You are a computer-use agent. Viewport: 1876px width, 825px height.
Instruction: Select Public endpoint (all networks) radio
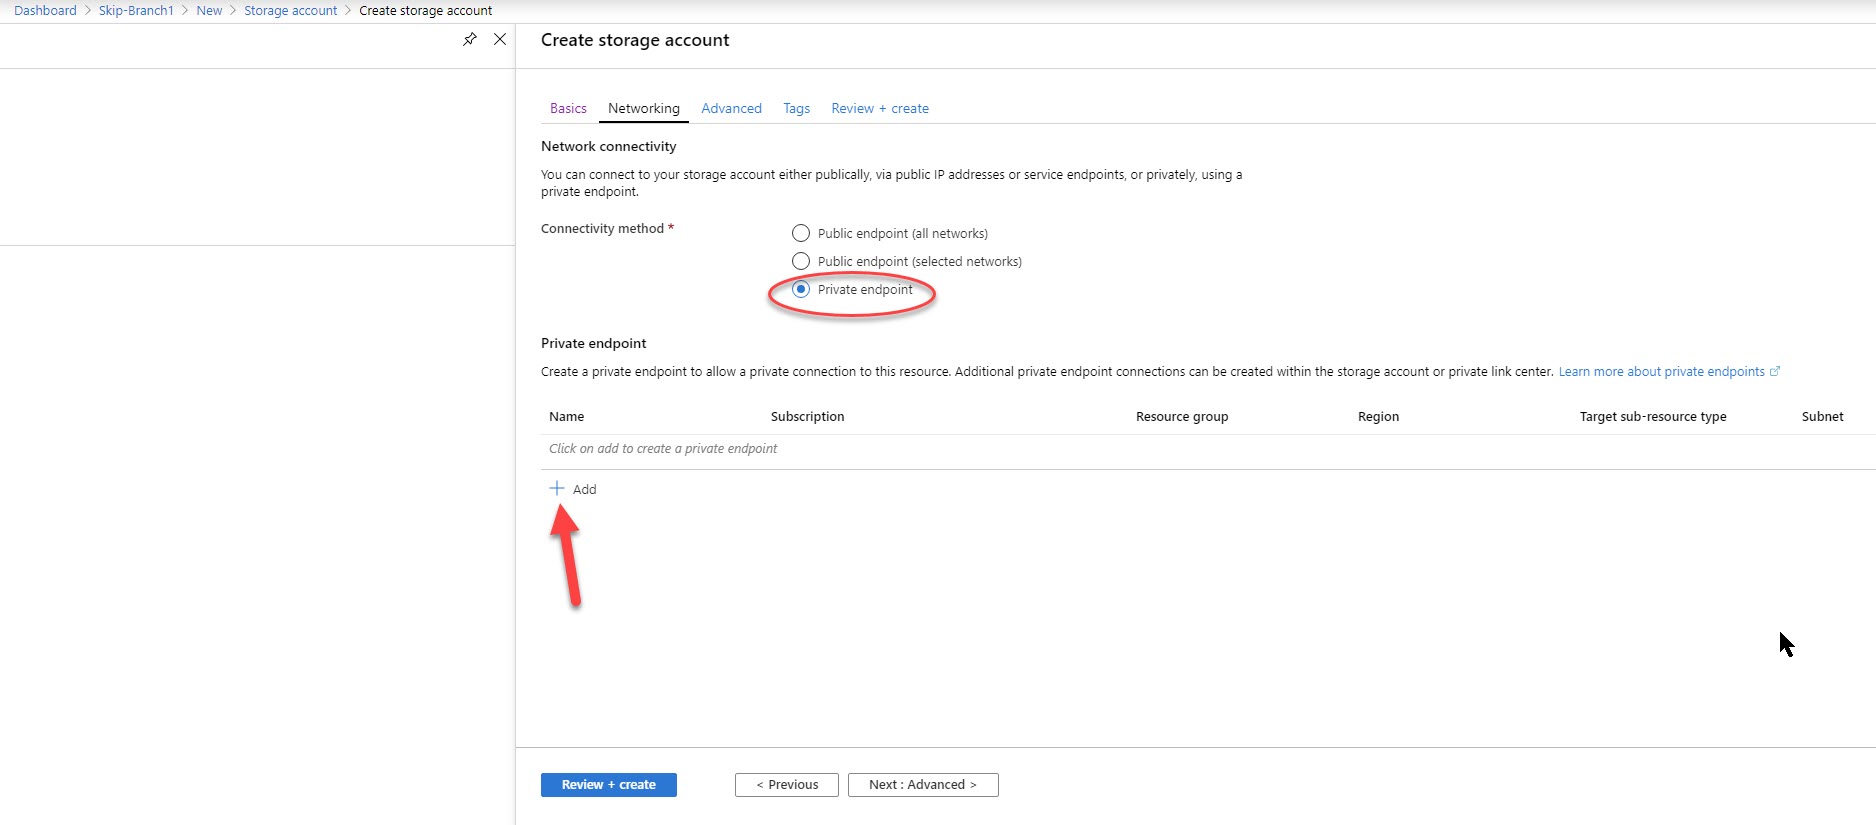click(801, 233)
